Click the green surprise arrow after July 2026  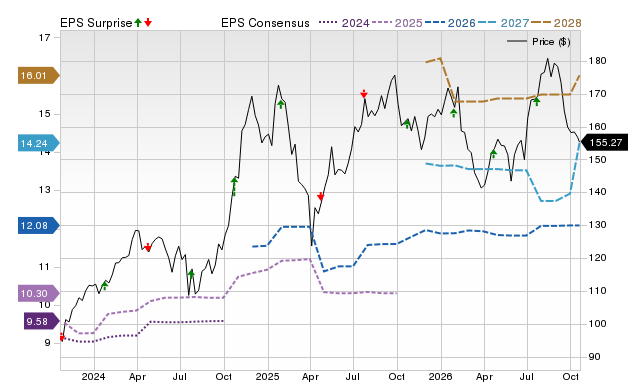coord(536,101)
